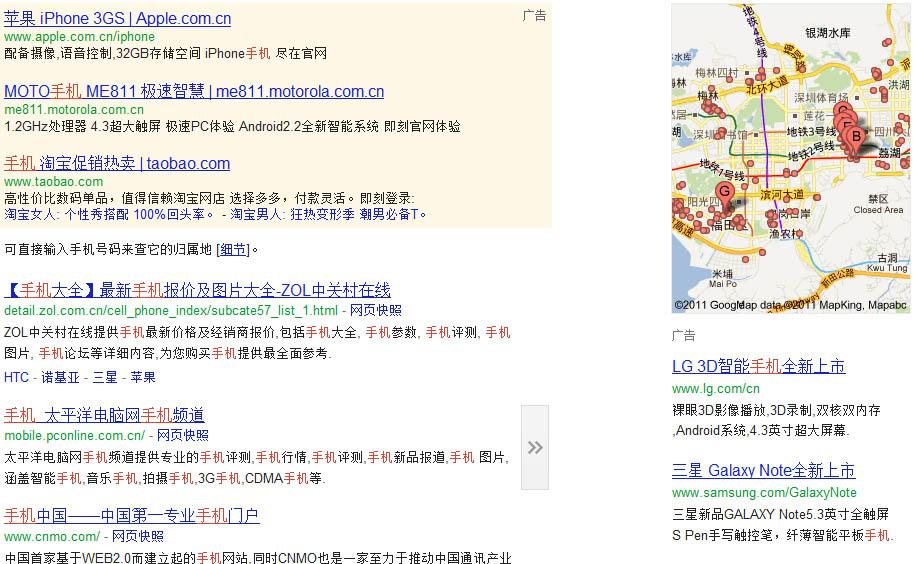Click the double-arrow preview button beside the pconline result
Viewport: 916px width, 564px height.
tap(535, 448)
